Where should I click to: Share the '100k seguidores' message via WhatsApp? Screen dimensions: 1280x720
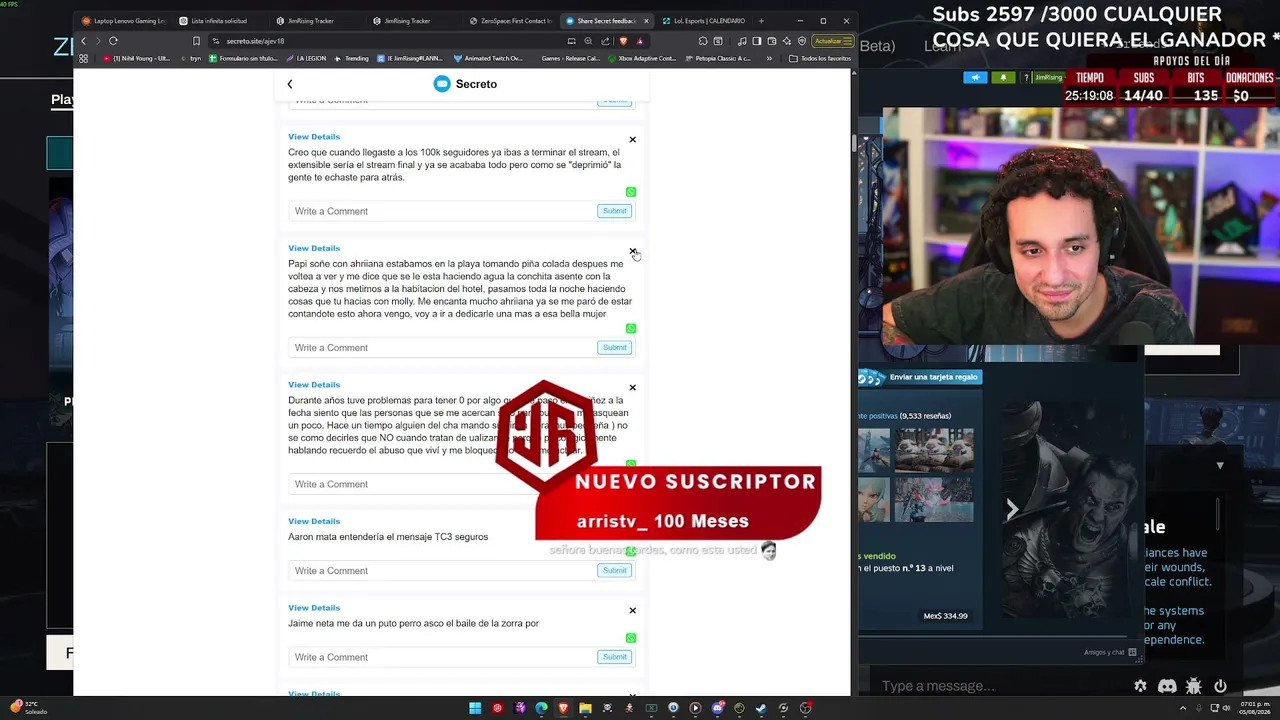[x=631, y=192]
